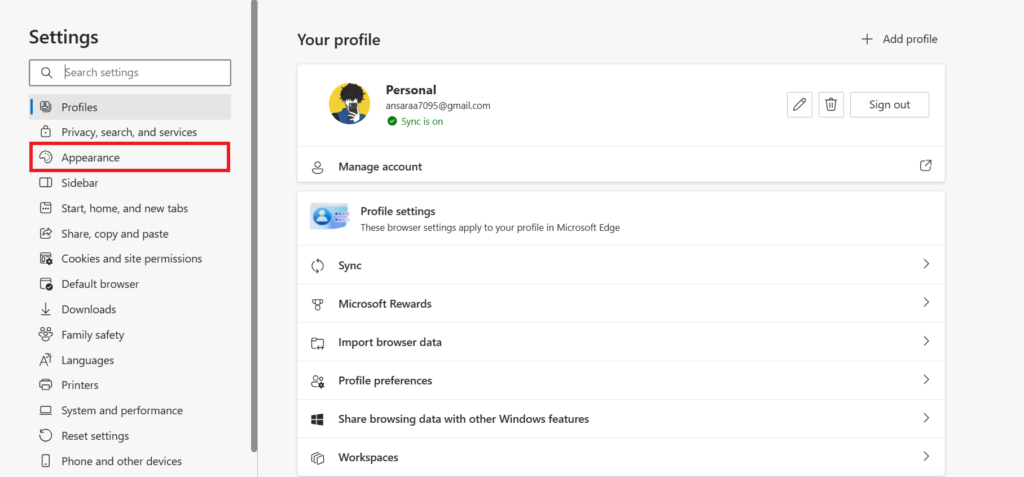The image size is (1024, 477).
Task: Open Privacy, search, and services settings
Action: click(130, 132)
